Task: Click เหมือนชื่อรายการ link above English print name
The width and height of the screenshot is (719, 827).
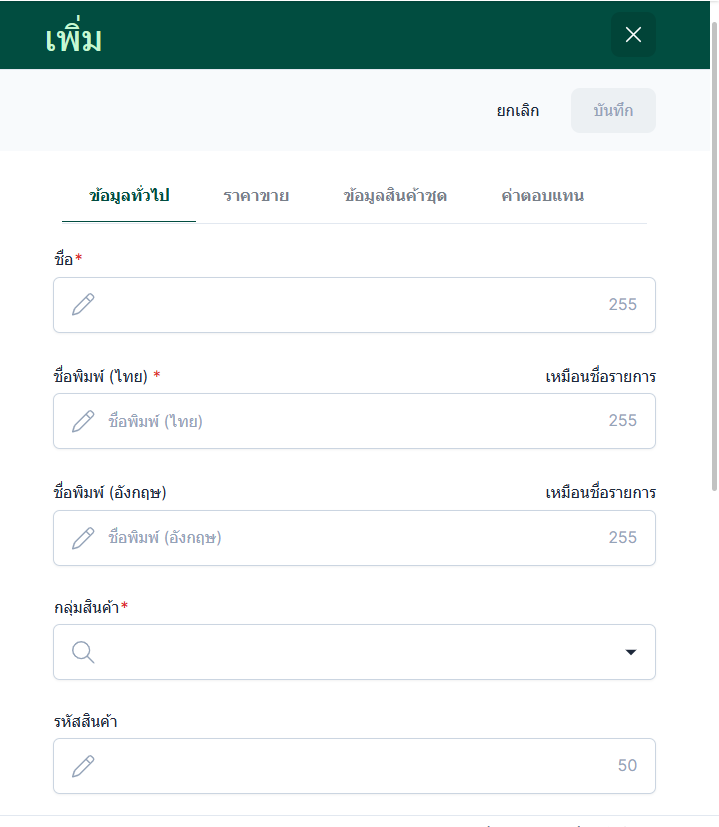Action: coord(600,492)
